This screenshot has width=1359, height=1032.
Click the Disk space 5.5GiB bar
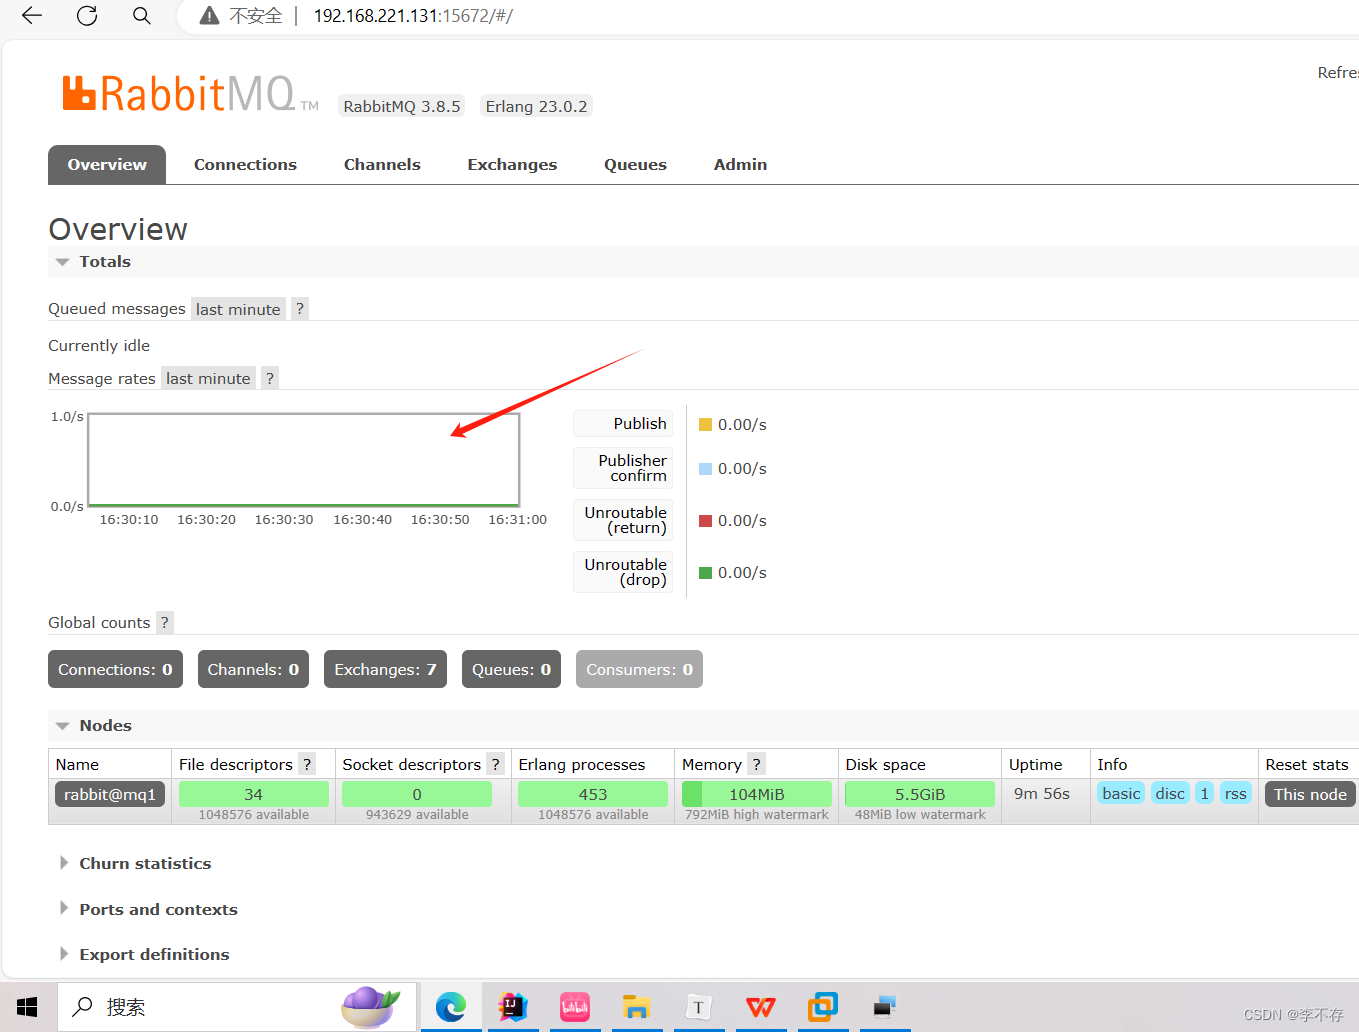point(920,794)
